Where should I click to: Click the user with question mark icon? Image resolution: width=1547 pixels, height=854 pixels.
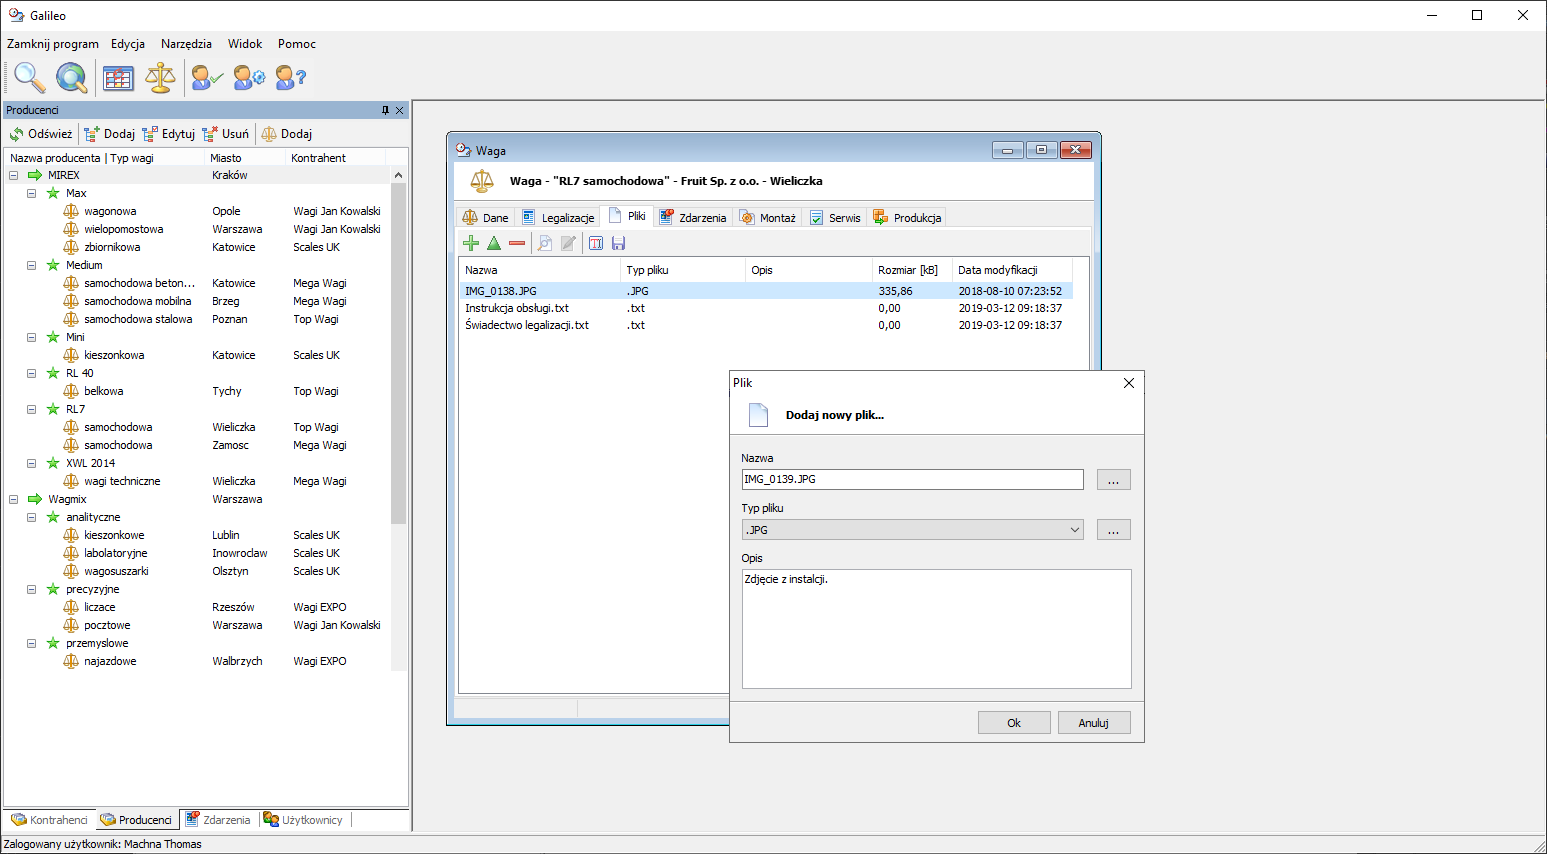(x=290, y=77)
